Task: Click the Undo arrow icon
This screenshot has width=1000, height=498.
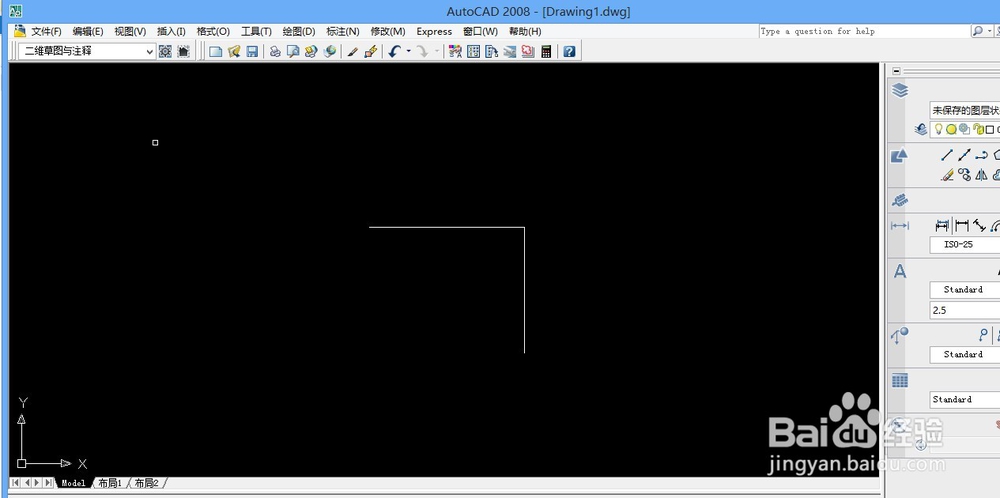Action: [x=394, y=52]
